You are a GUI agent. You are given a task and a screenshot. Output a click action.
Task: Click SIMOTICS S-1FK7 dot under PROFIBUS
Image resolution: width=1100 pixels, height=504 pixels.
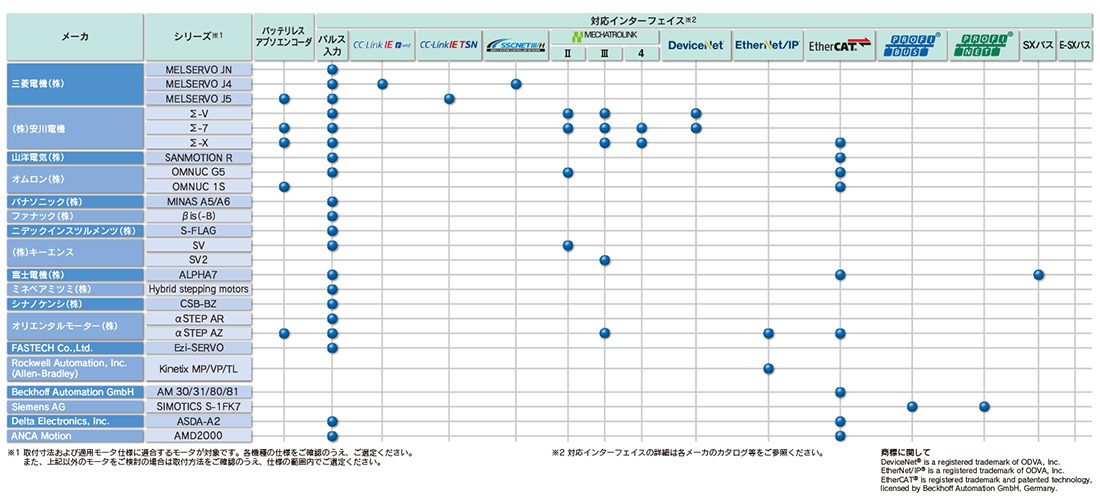click(912, 406)
